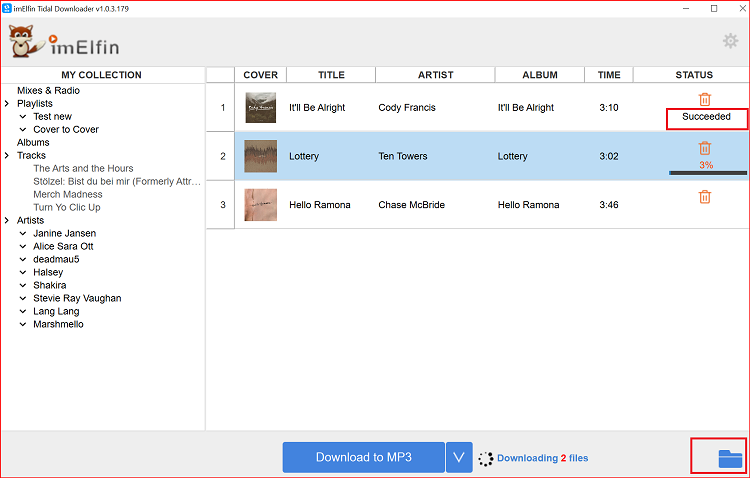Select the Stölzel: Bist du bei mir track
750x478 pixels.
tap(117, 181)
